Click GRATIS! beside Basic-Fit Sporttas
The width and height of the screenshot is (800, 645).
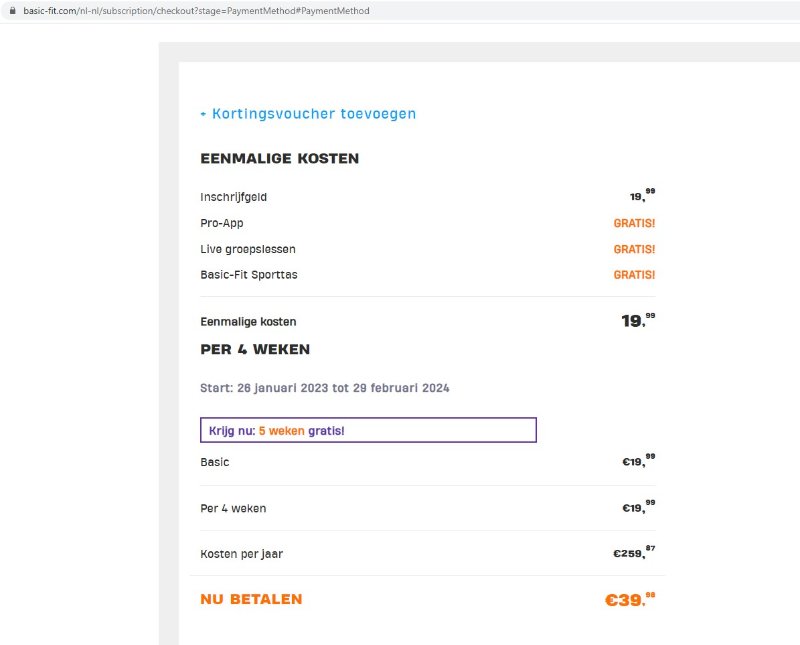pos(634,275)
